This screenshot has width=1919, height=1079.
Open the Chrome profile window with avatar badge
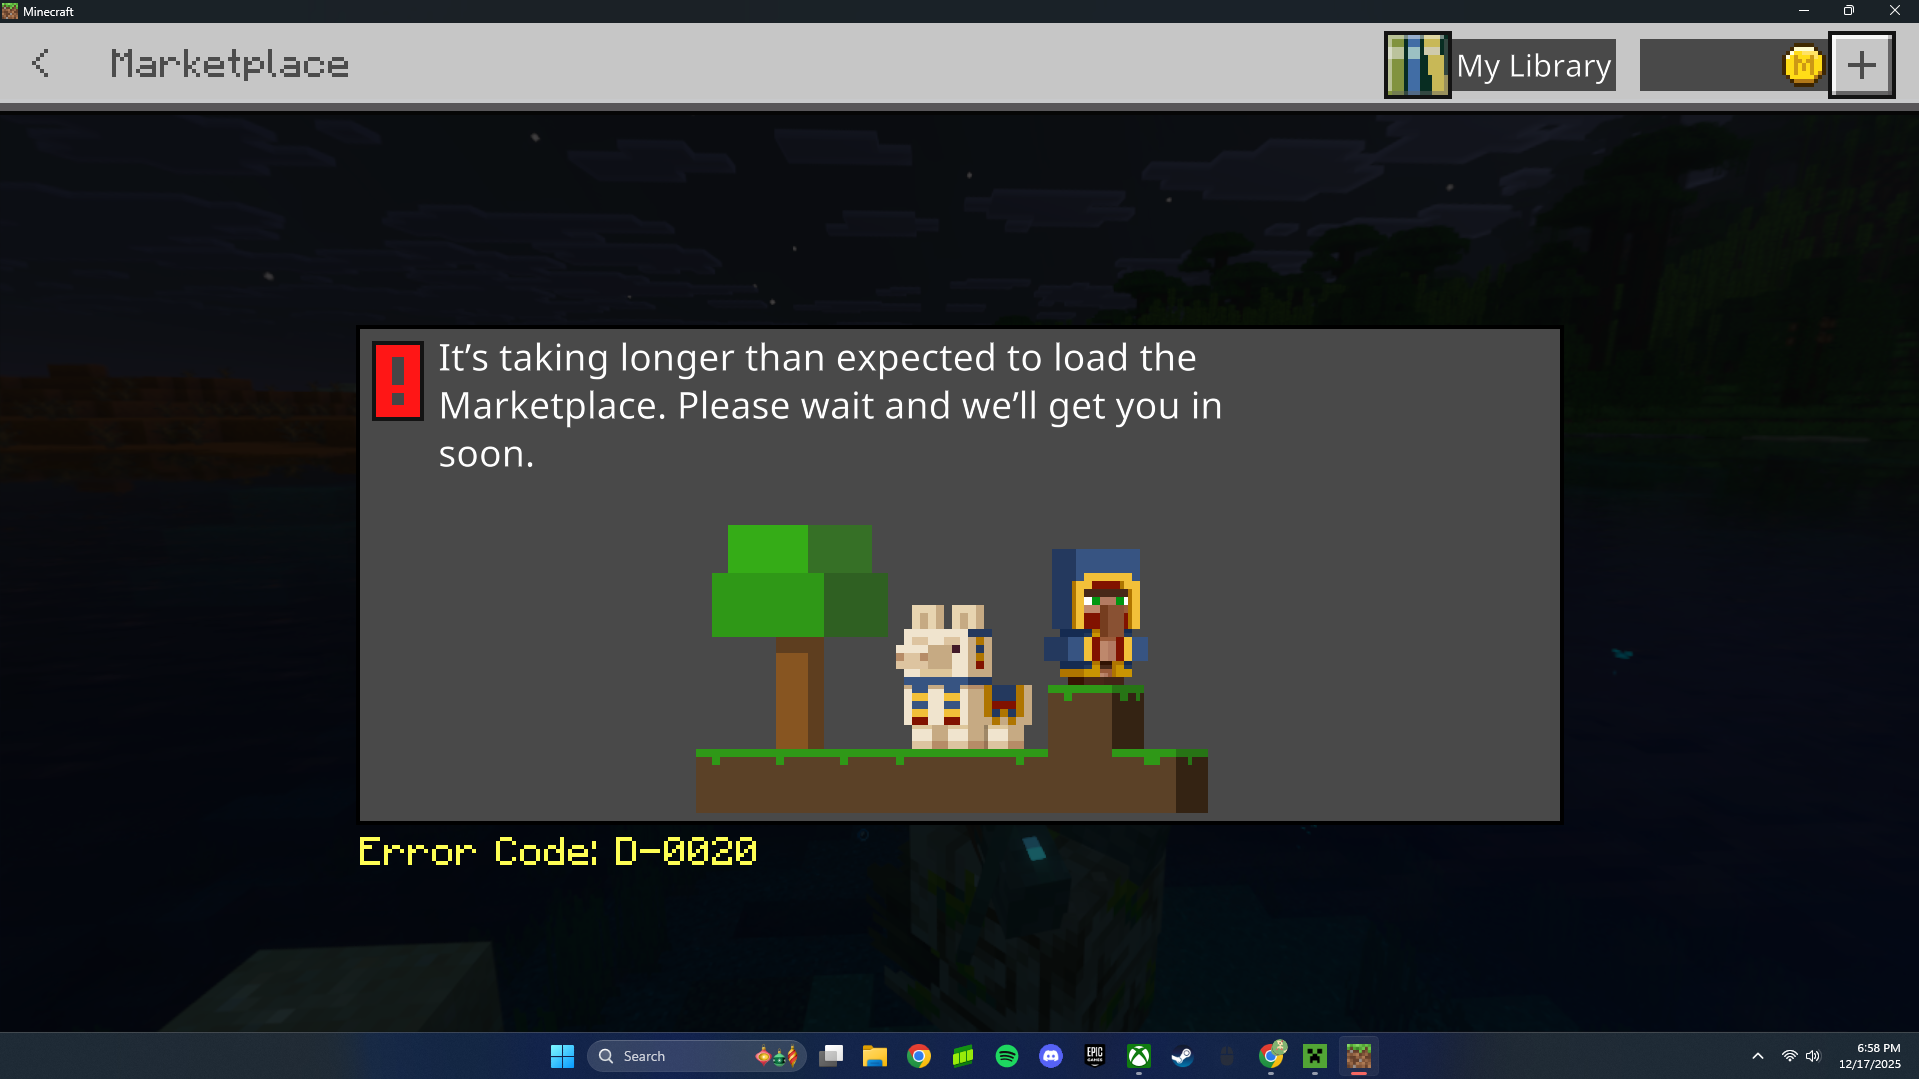point(1271,1056)
